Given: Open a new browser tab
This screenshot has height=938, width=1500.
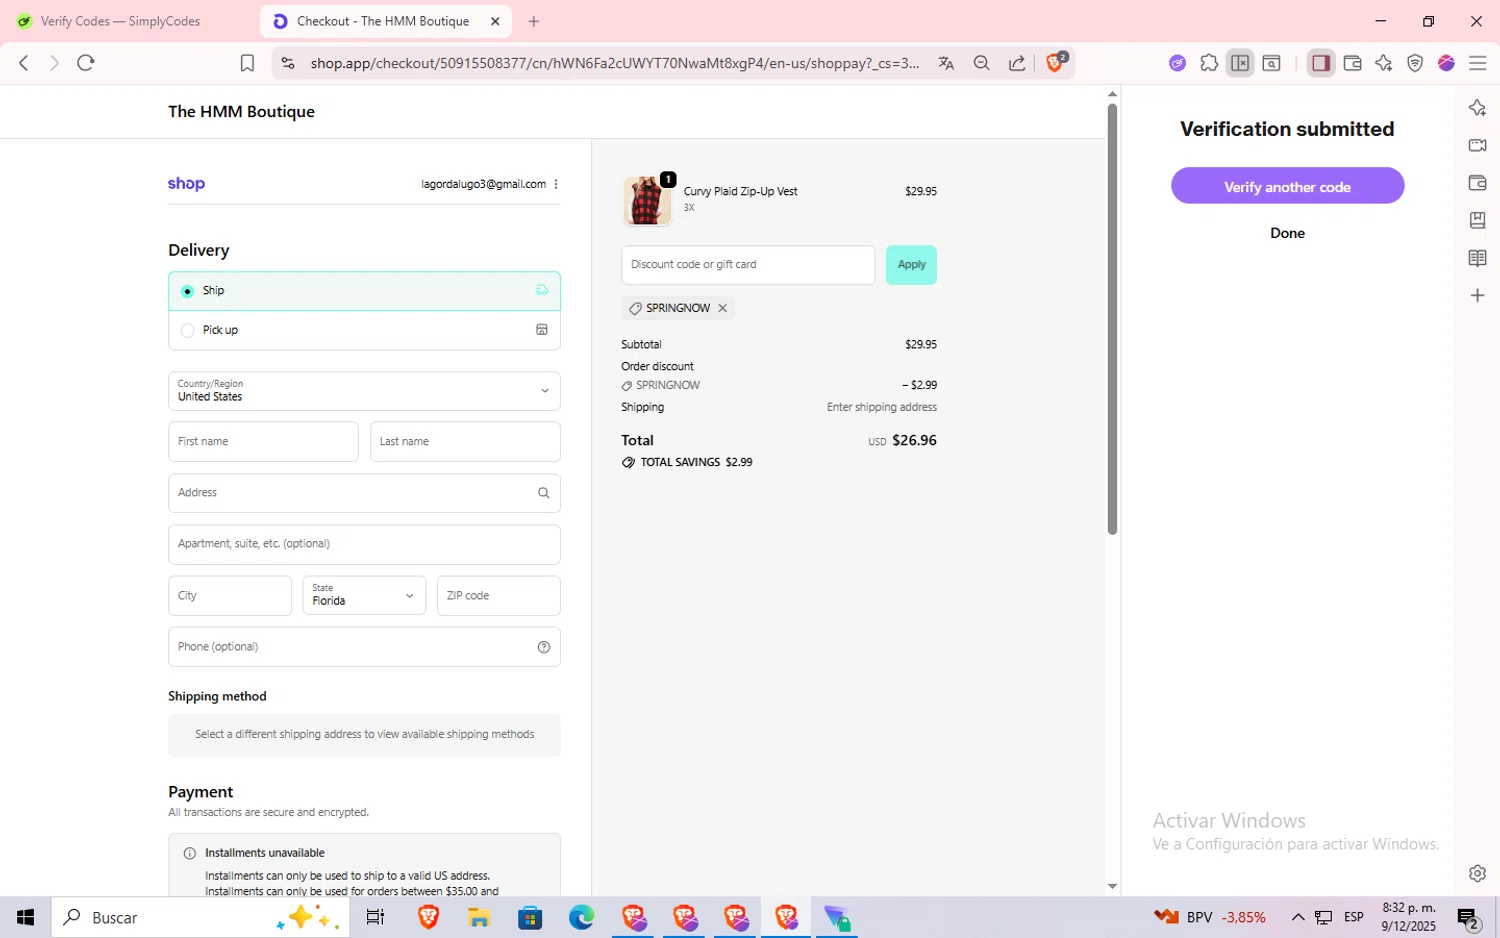Looking at the screenshot, I should (x=534, y=21).
